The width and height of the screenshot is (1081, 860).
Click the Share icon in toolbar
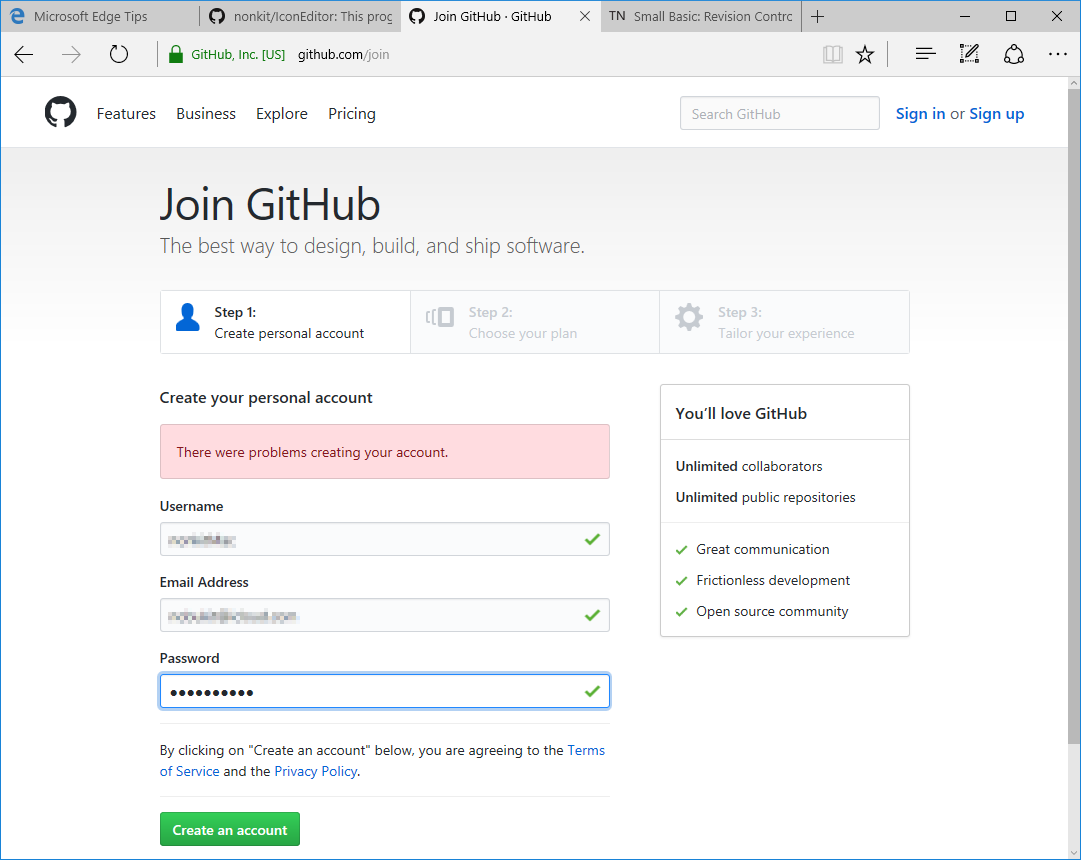point(1013,54)
